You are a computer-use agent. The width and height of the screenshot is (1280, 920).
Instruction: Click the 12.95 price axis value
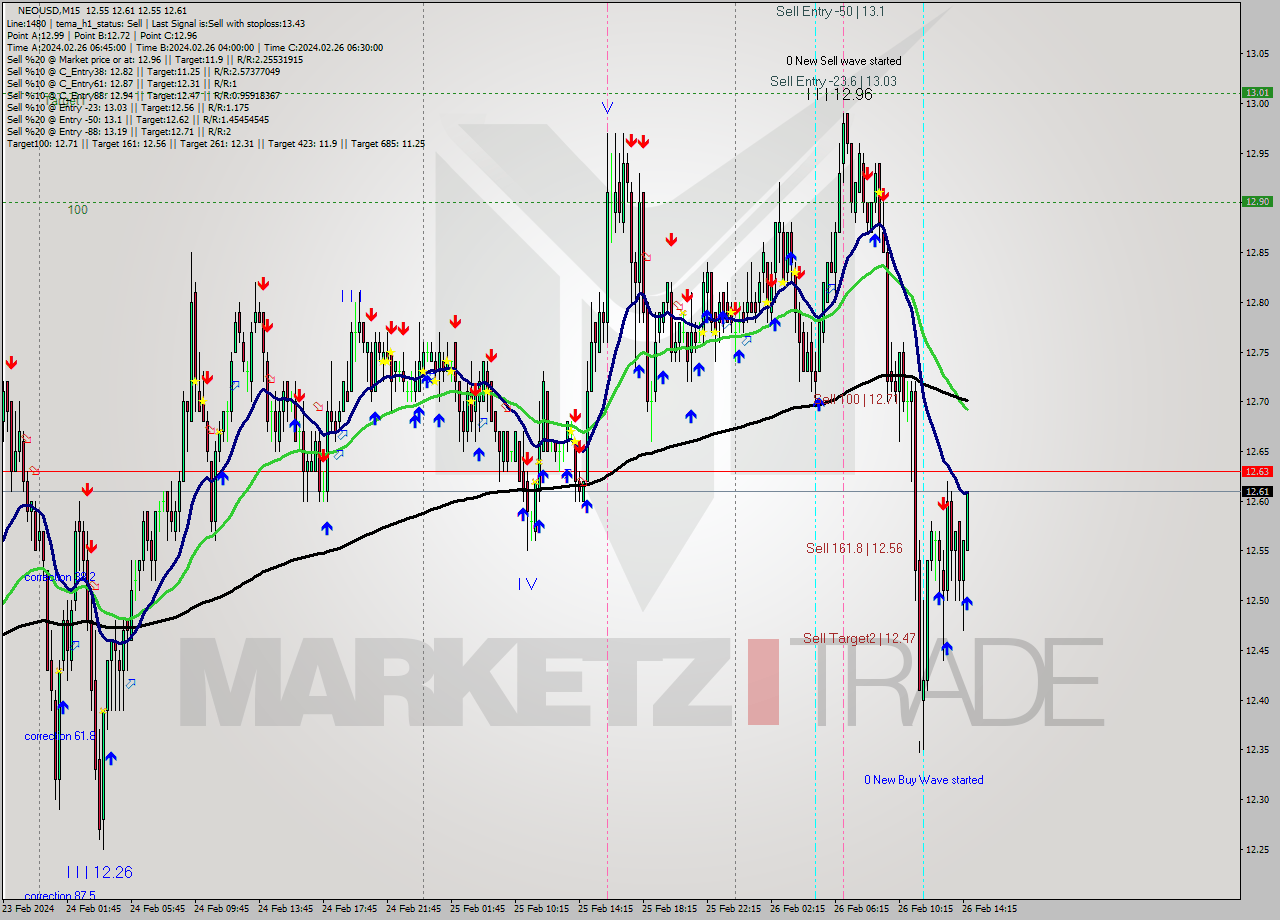[x=1257, y=154]
